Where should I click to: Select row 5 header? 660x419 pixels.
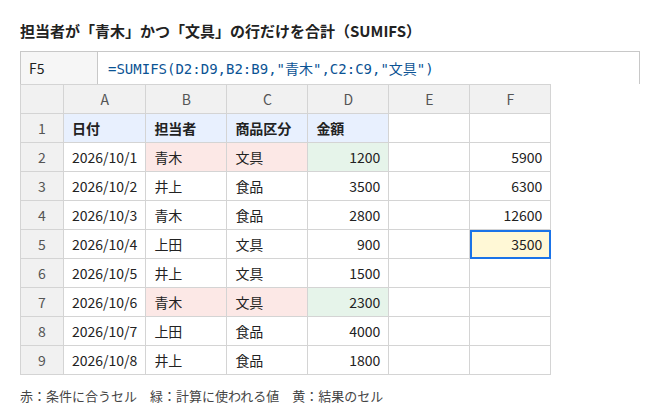click(x=42, y=245)
